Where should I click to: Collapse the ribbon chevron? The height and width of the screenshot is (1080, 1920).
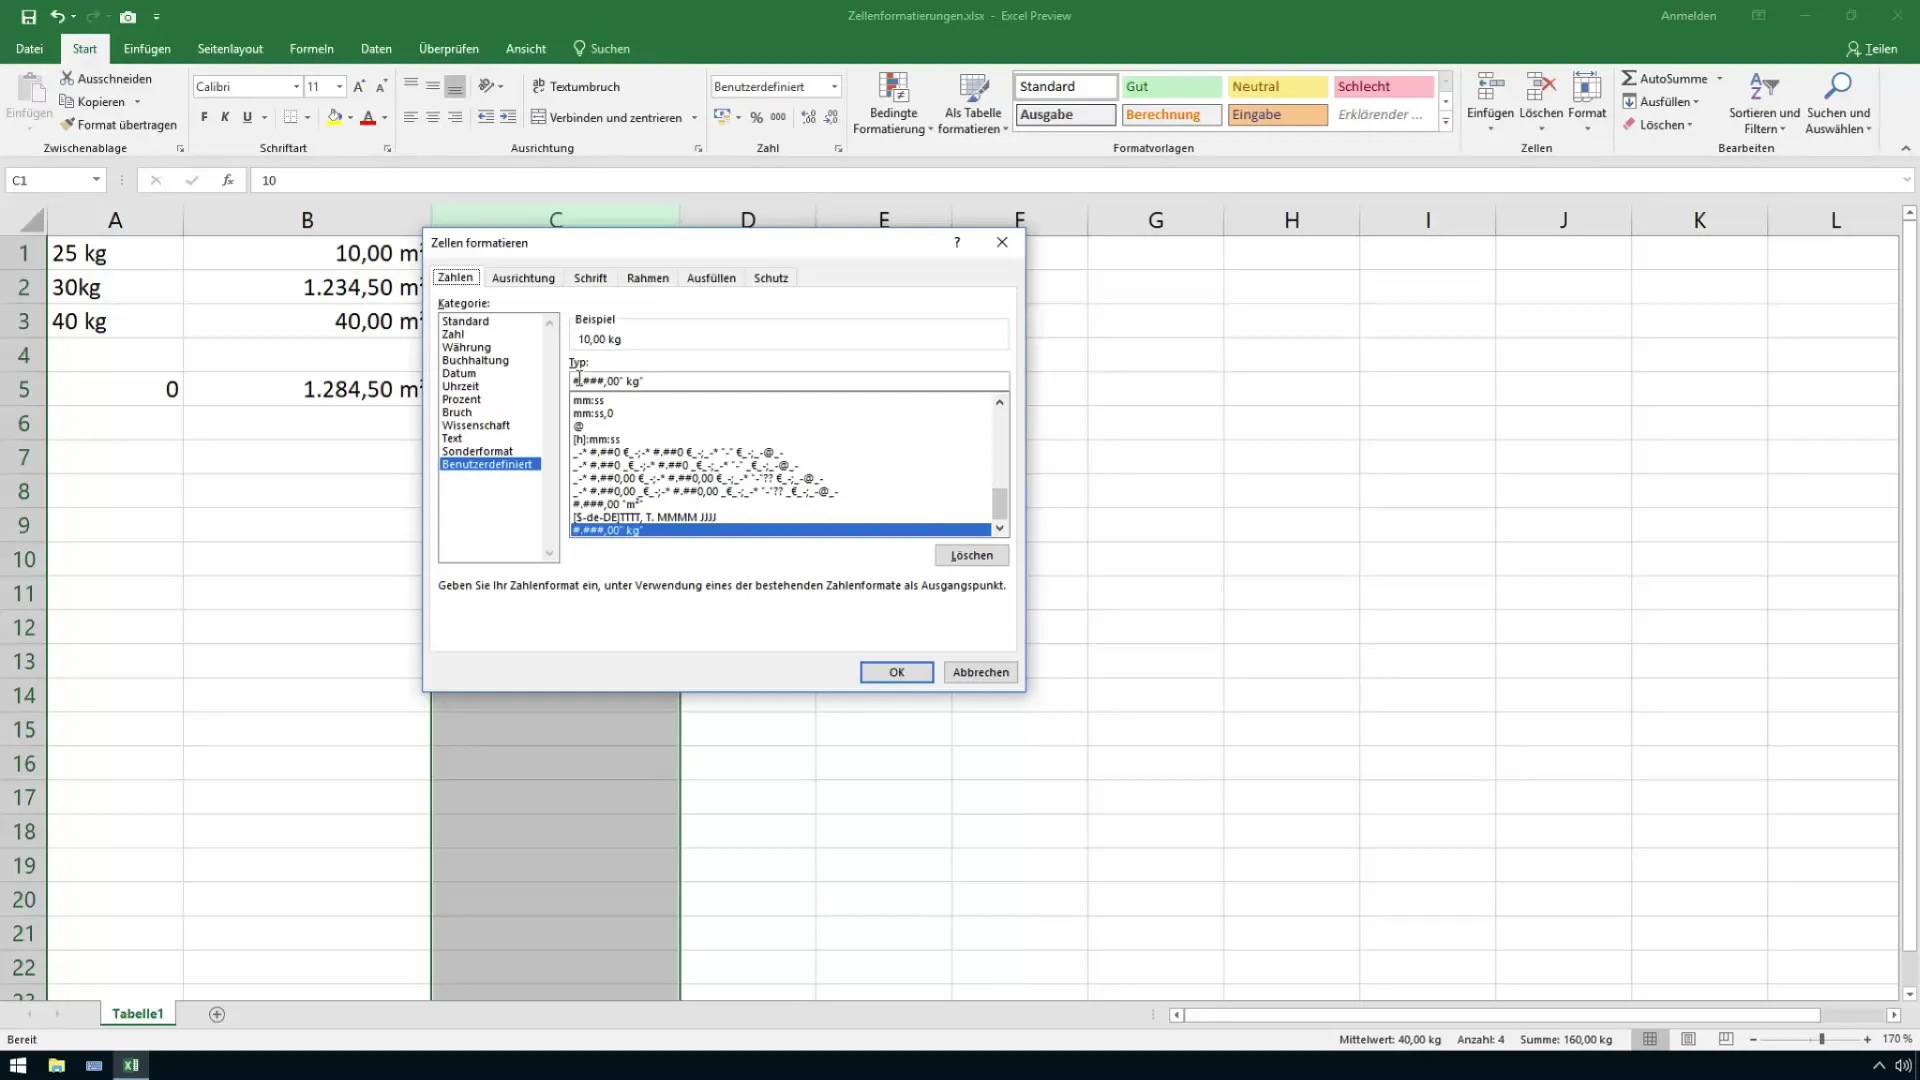pos(1905,148)
